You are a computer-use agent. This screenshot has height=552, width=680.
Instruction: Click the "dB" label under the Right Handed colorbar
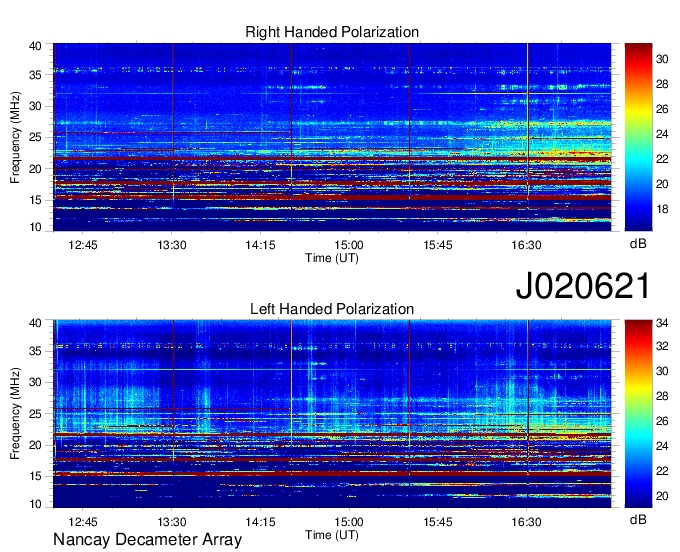click(x=638, y=244)
